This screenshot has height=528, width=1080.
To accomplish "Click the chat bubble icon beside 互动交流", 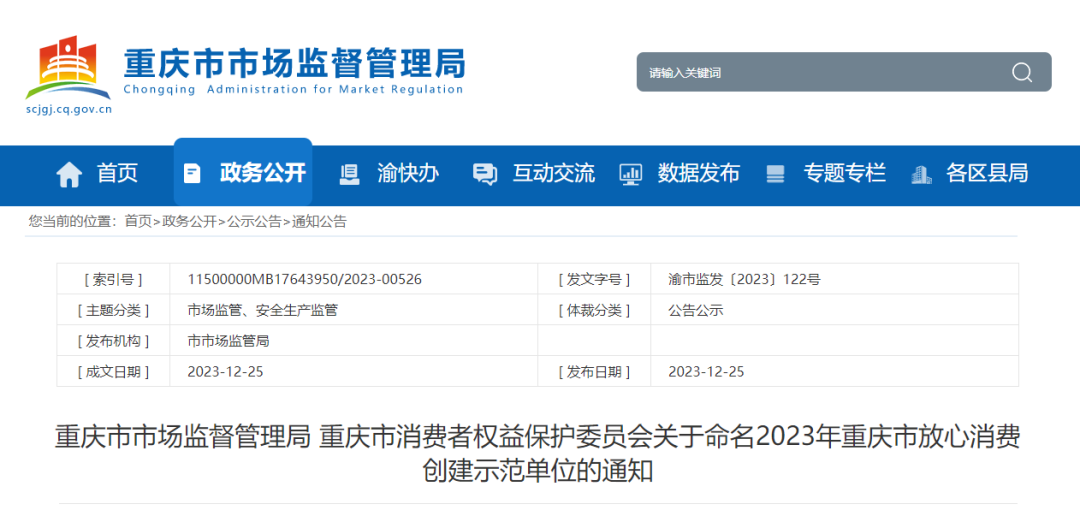I will [x=485, y=174].
